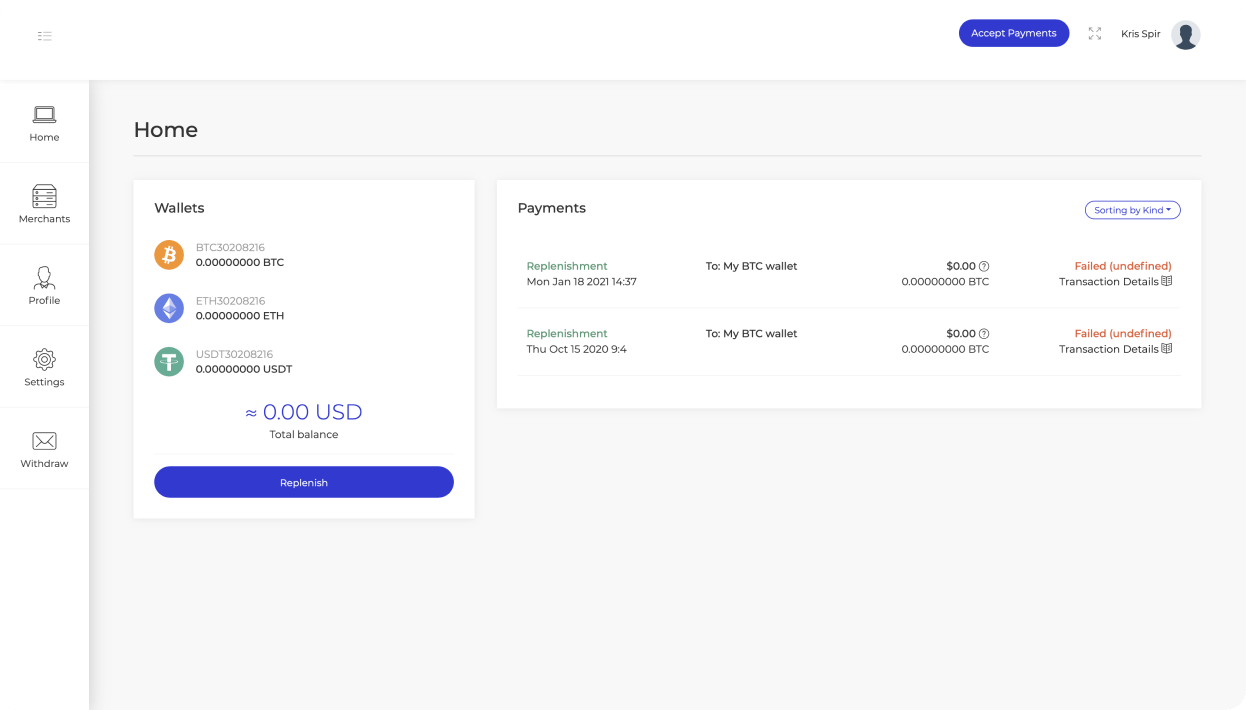
Task: Click the help icon beside second $0.00
Action: (x=984, y=334)
